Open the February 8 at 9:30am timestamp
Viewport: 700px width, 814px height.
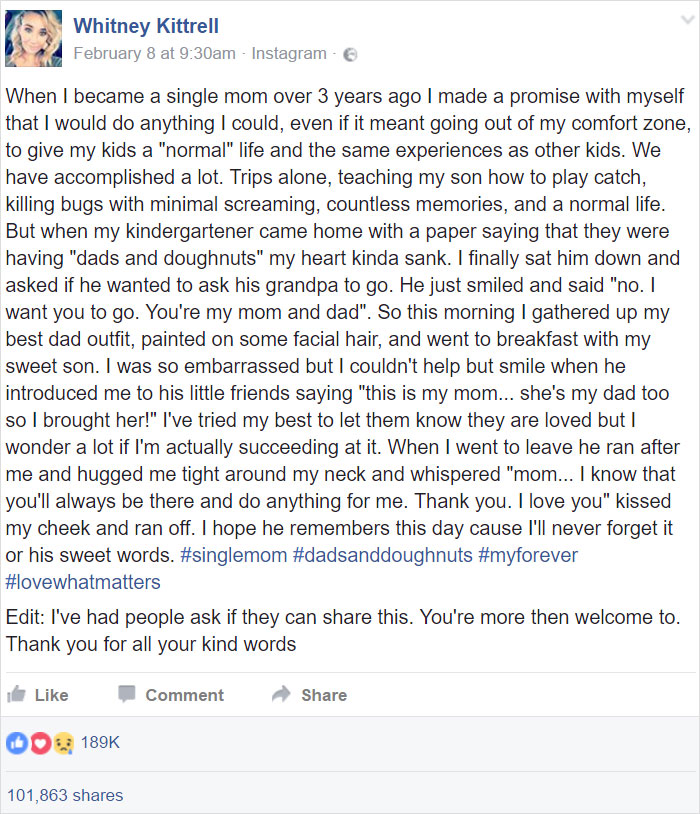click(x=154, y=53)
